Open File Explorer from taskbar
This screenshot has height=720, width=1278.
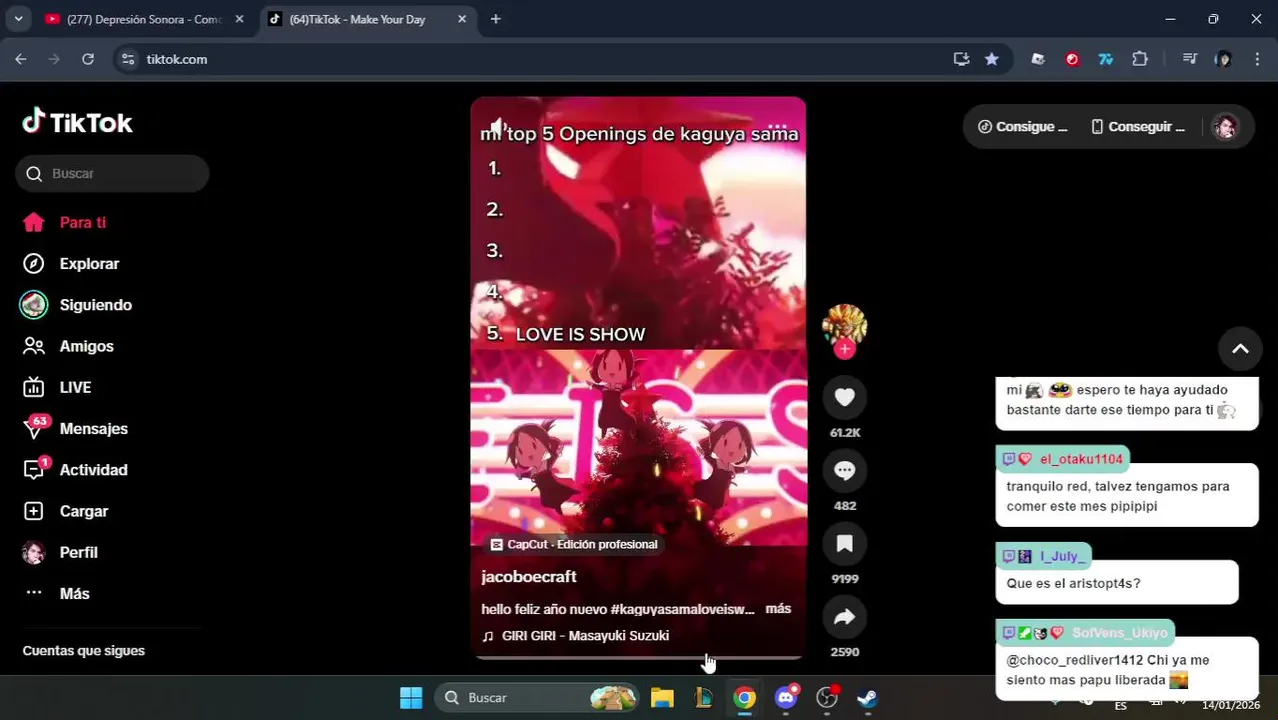[662, 698]
